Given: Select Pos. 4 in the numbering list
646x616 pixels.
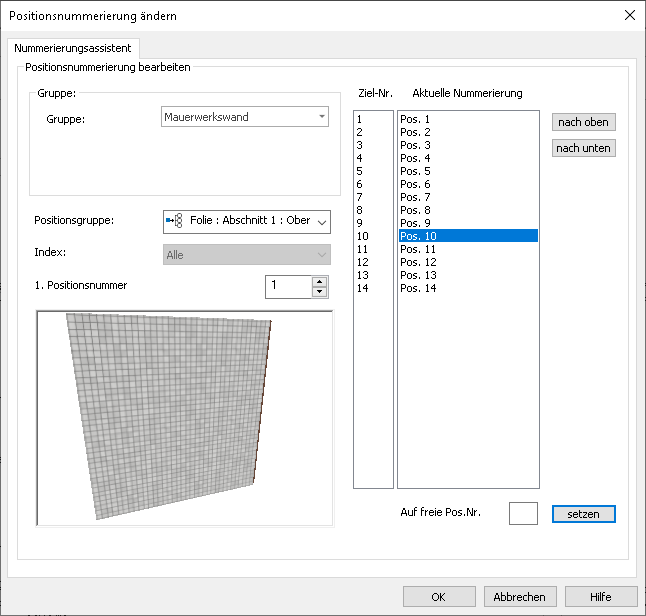Looking at the screenshot, I should [468, 158].
